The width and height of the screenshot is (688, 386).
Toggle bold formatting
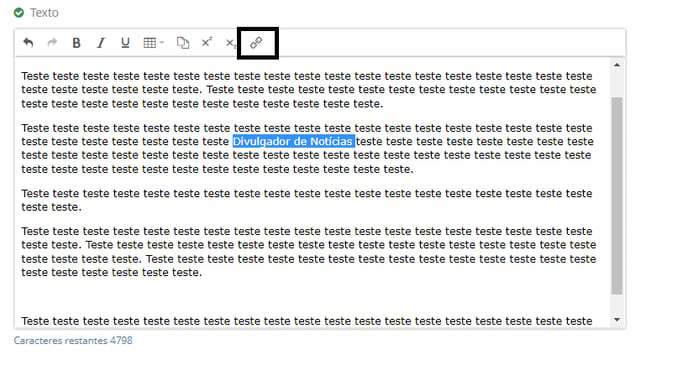[76, 43]
